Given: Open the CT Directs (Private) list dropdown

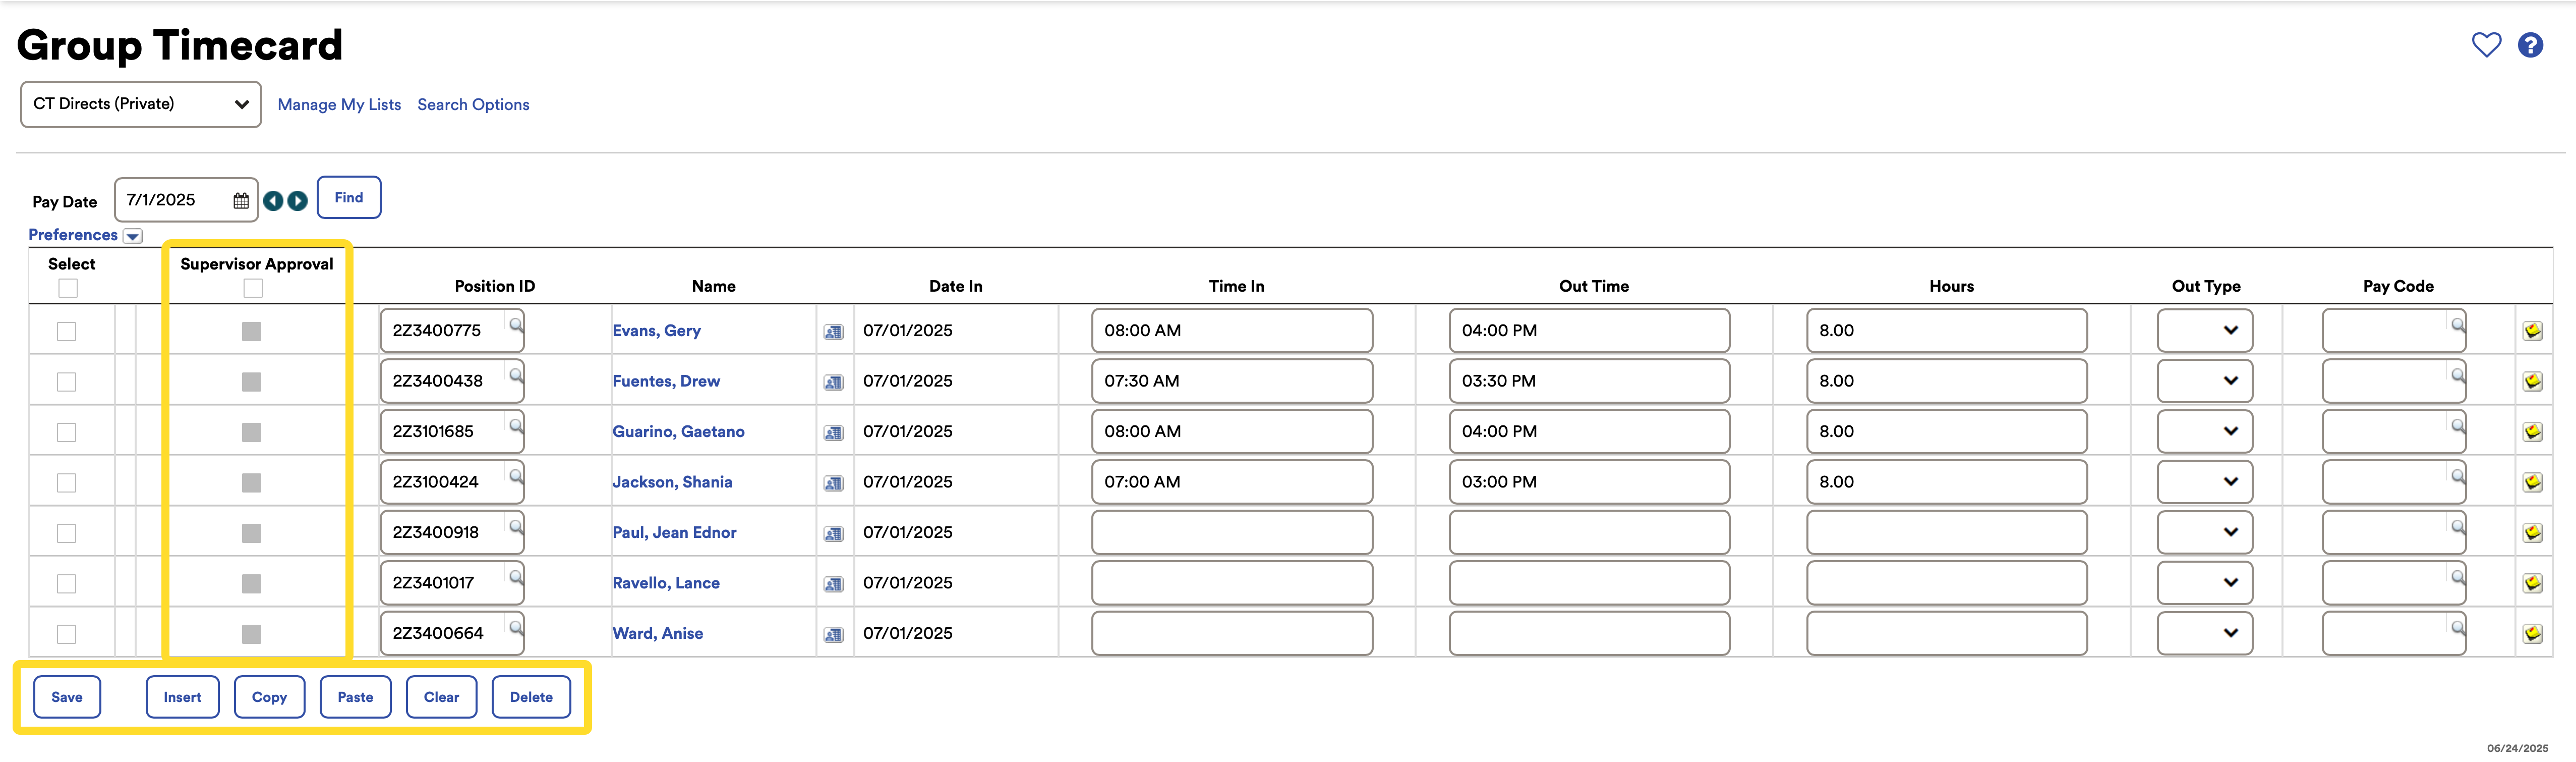Looking at the screenshot, I should [x=141, y=104].
